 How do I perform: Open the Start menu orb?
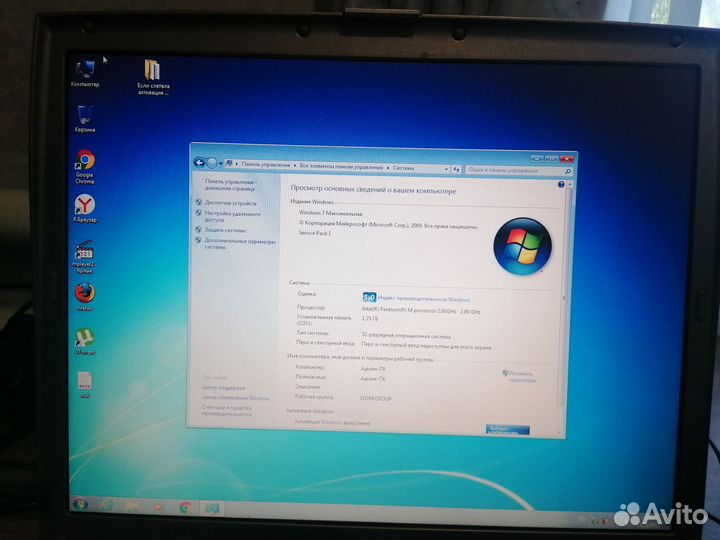(80, 504)
